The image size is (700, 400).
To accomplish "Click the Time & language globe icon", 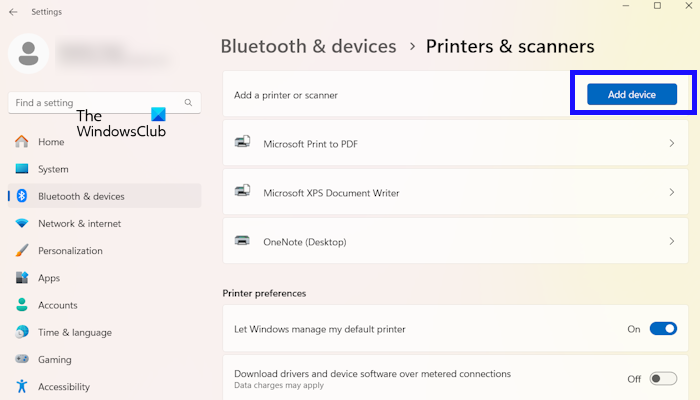I will click(x=21, y=332).
